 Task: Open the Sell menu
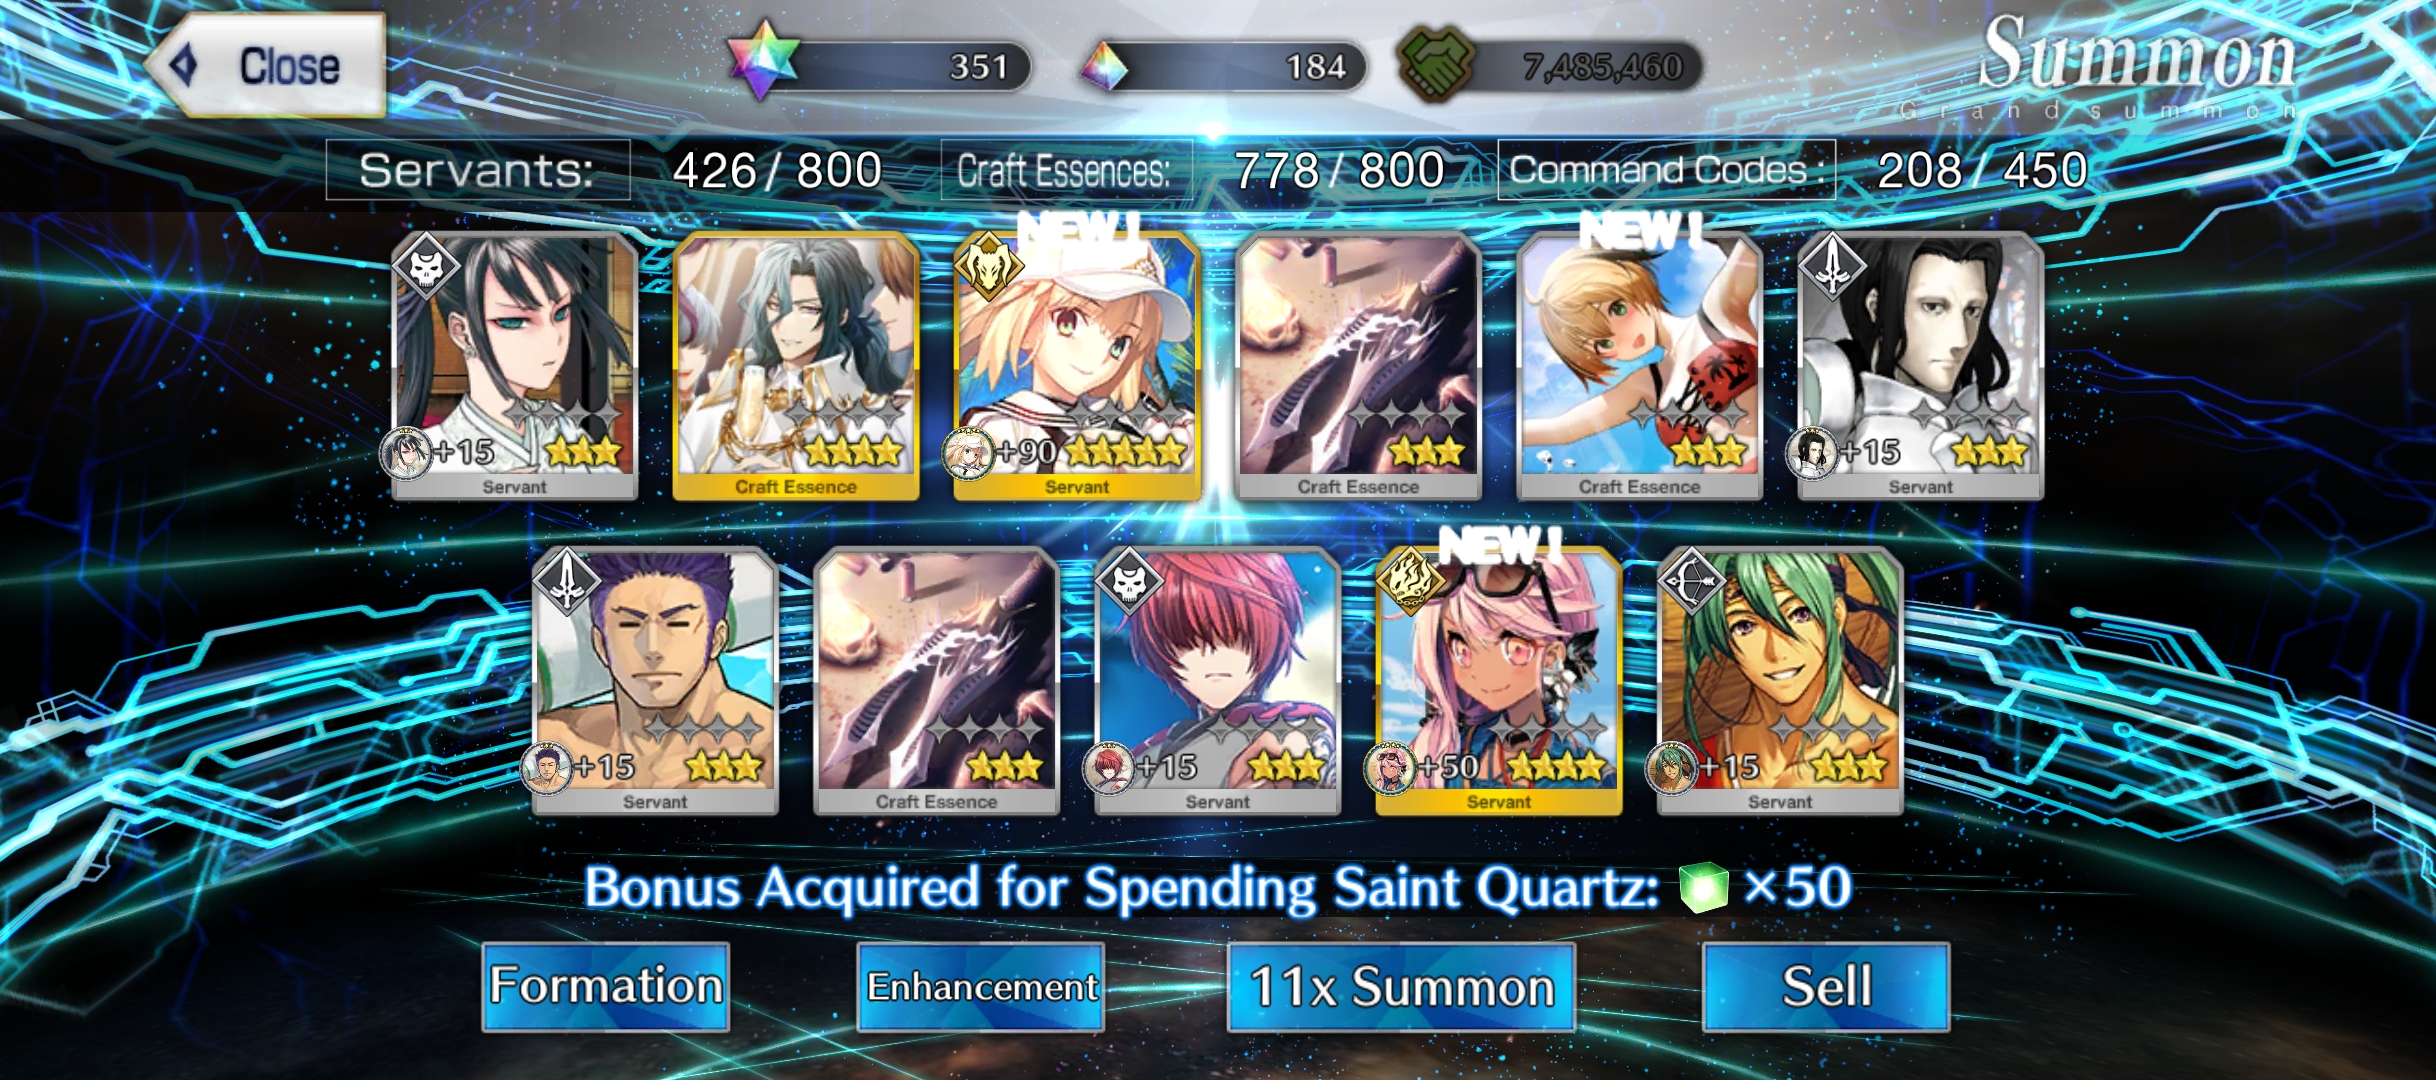tap(1826, 987)
